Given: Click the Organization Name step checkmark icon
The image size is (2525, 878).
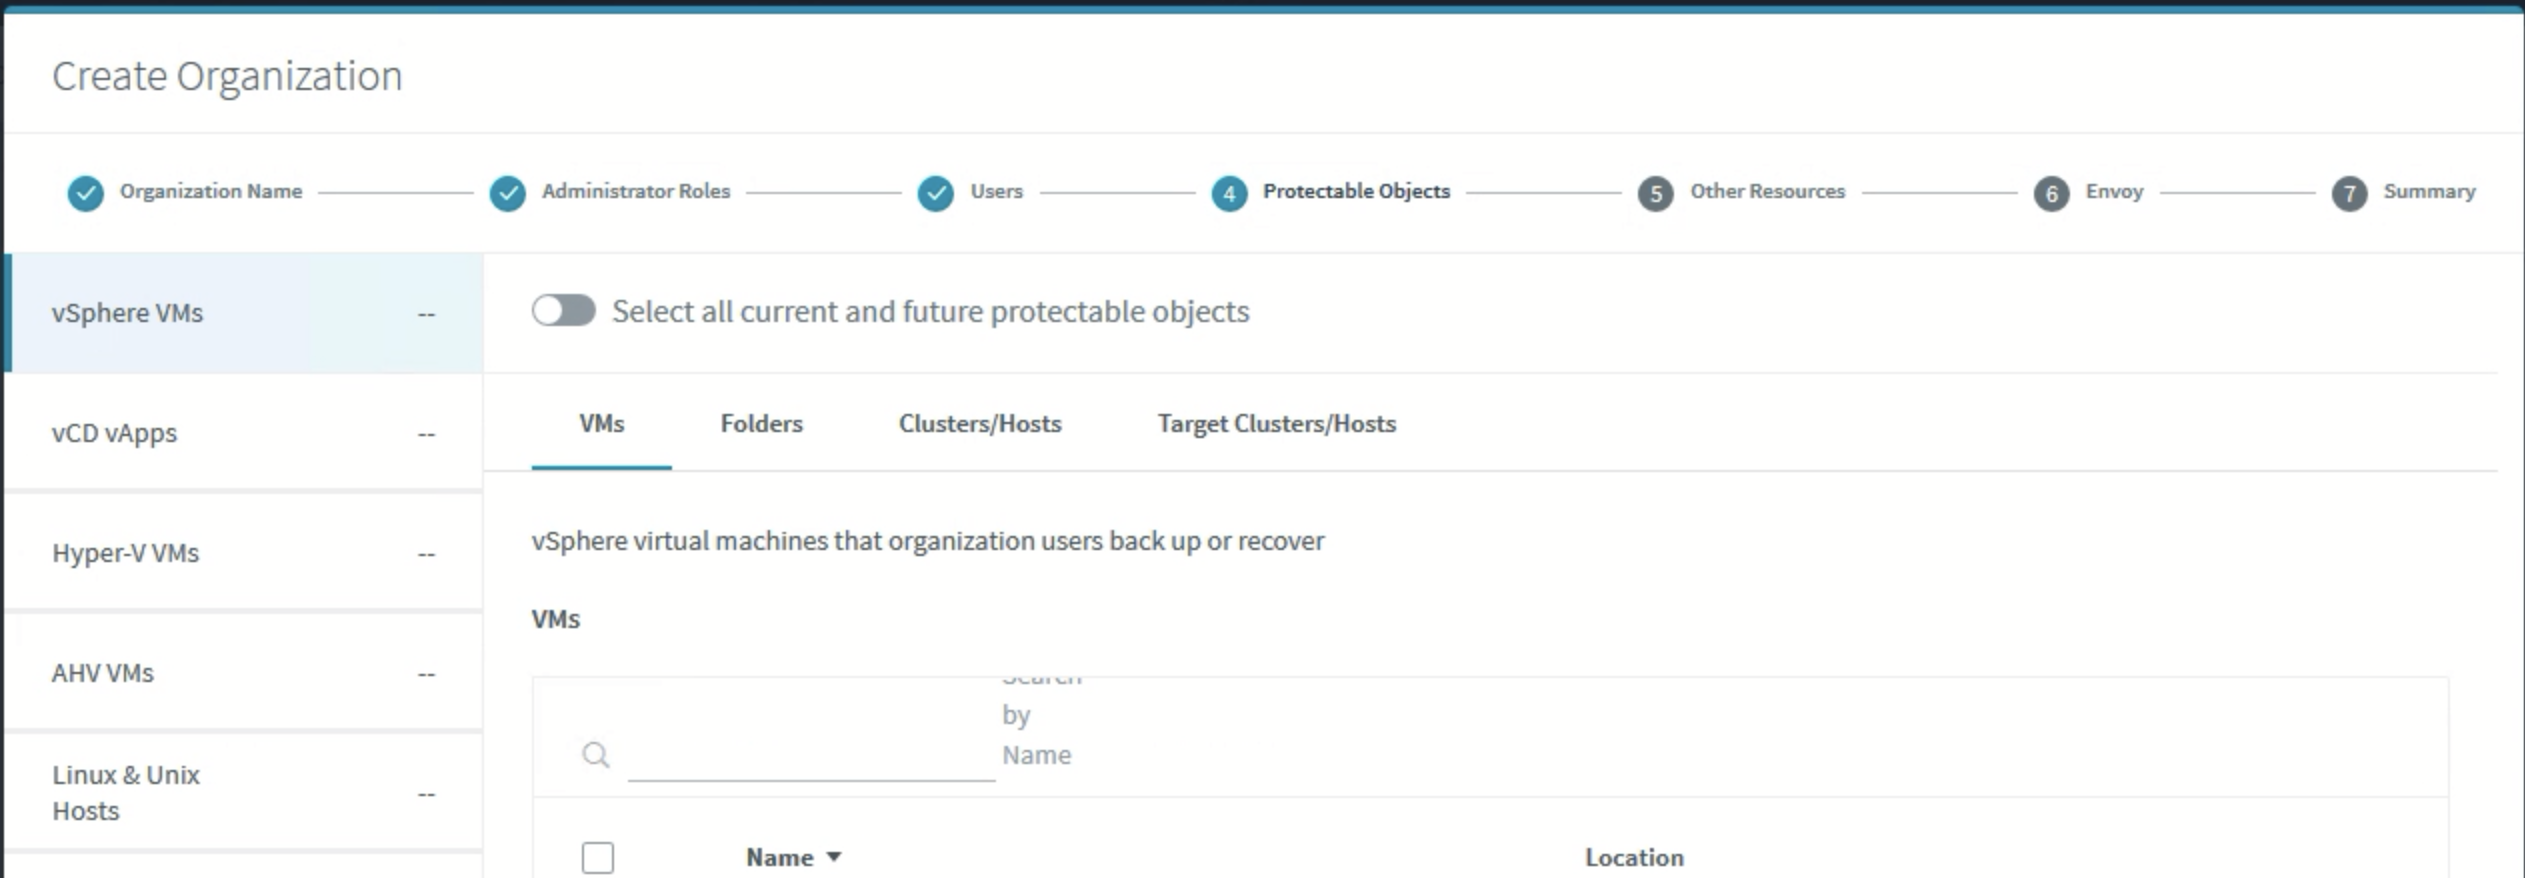Looking at the screenshot, I should point(85,193).
